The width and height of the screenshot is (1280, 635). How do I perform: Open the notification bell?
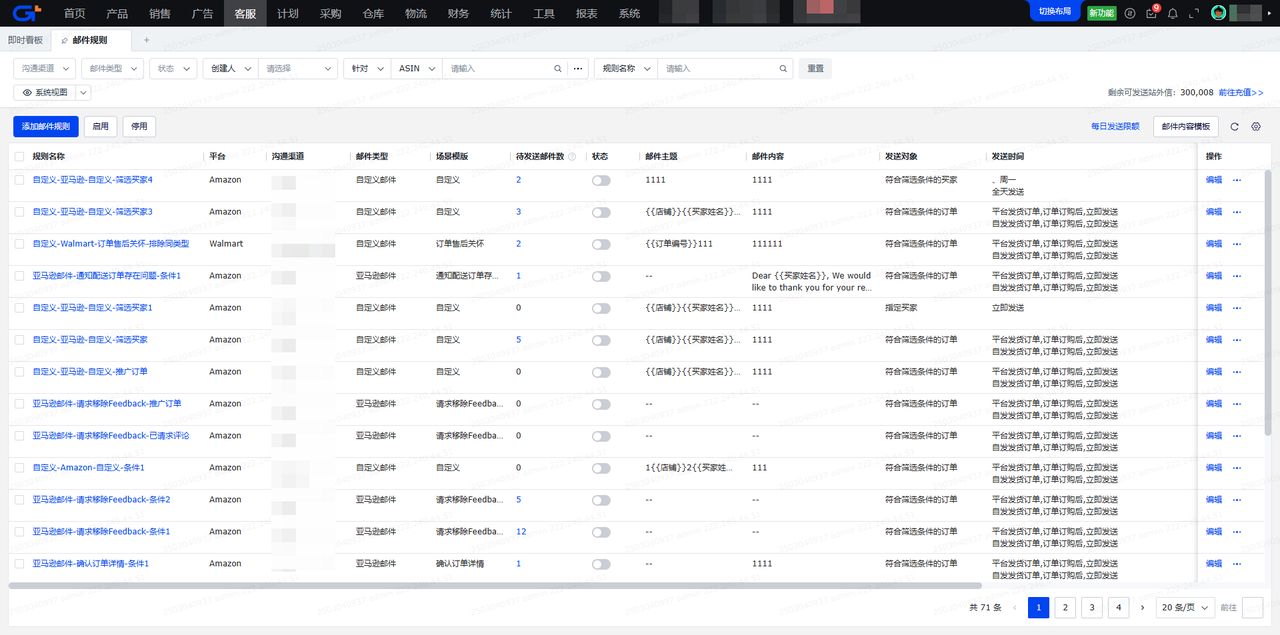pos(1173,13)
